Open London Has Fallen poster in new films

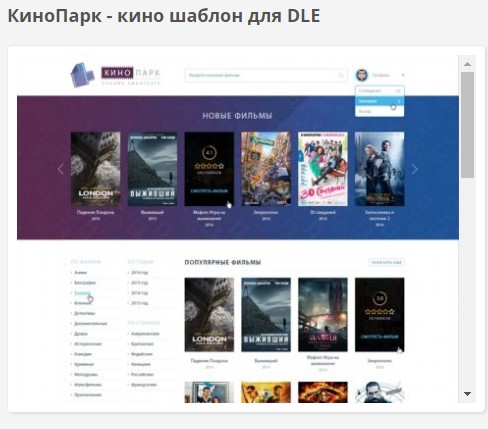click(96, 169)
